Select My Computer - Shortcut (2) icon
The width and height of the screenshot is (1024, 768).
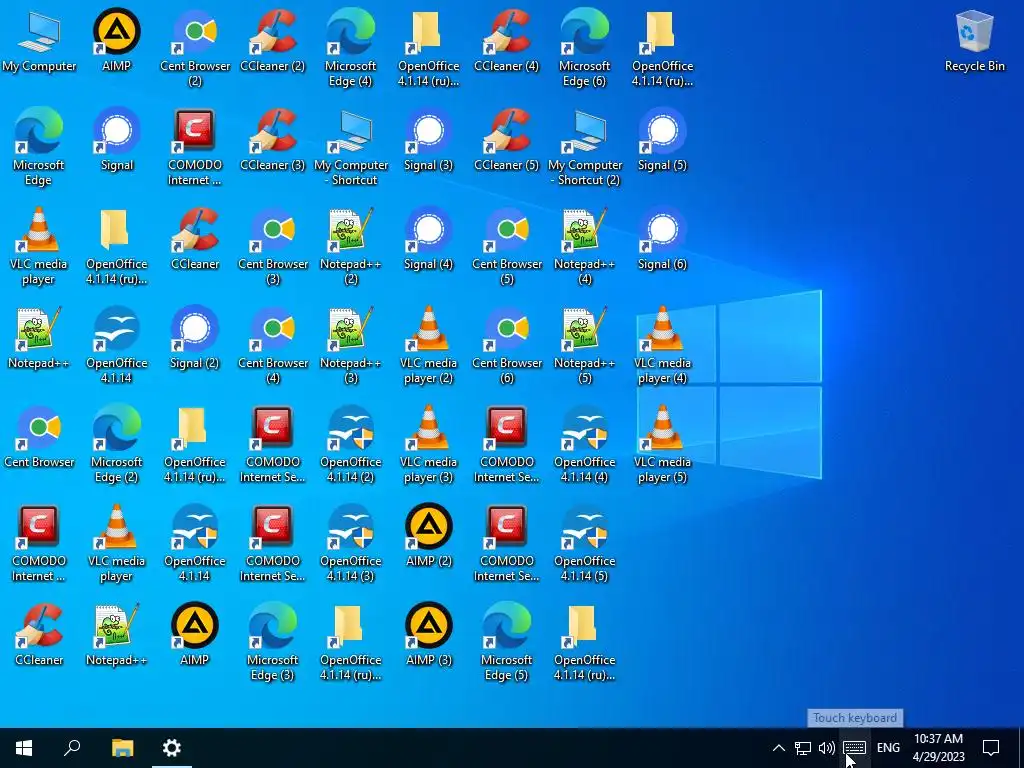(x=584, y=148)
